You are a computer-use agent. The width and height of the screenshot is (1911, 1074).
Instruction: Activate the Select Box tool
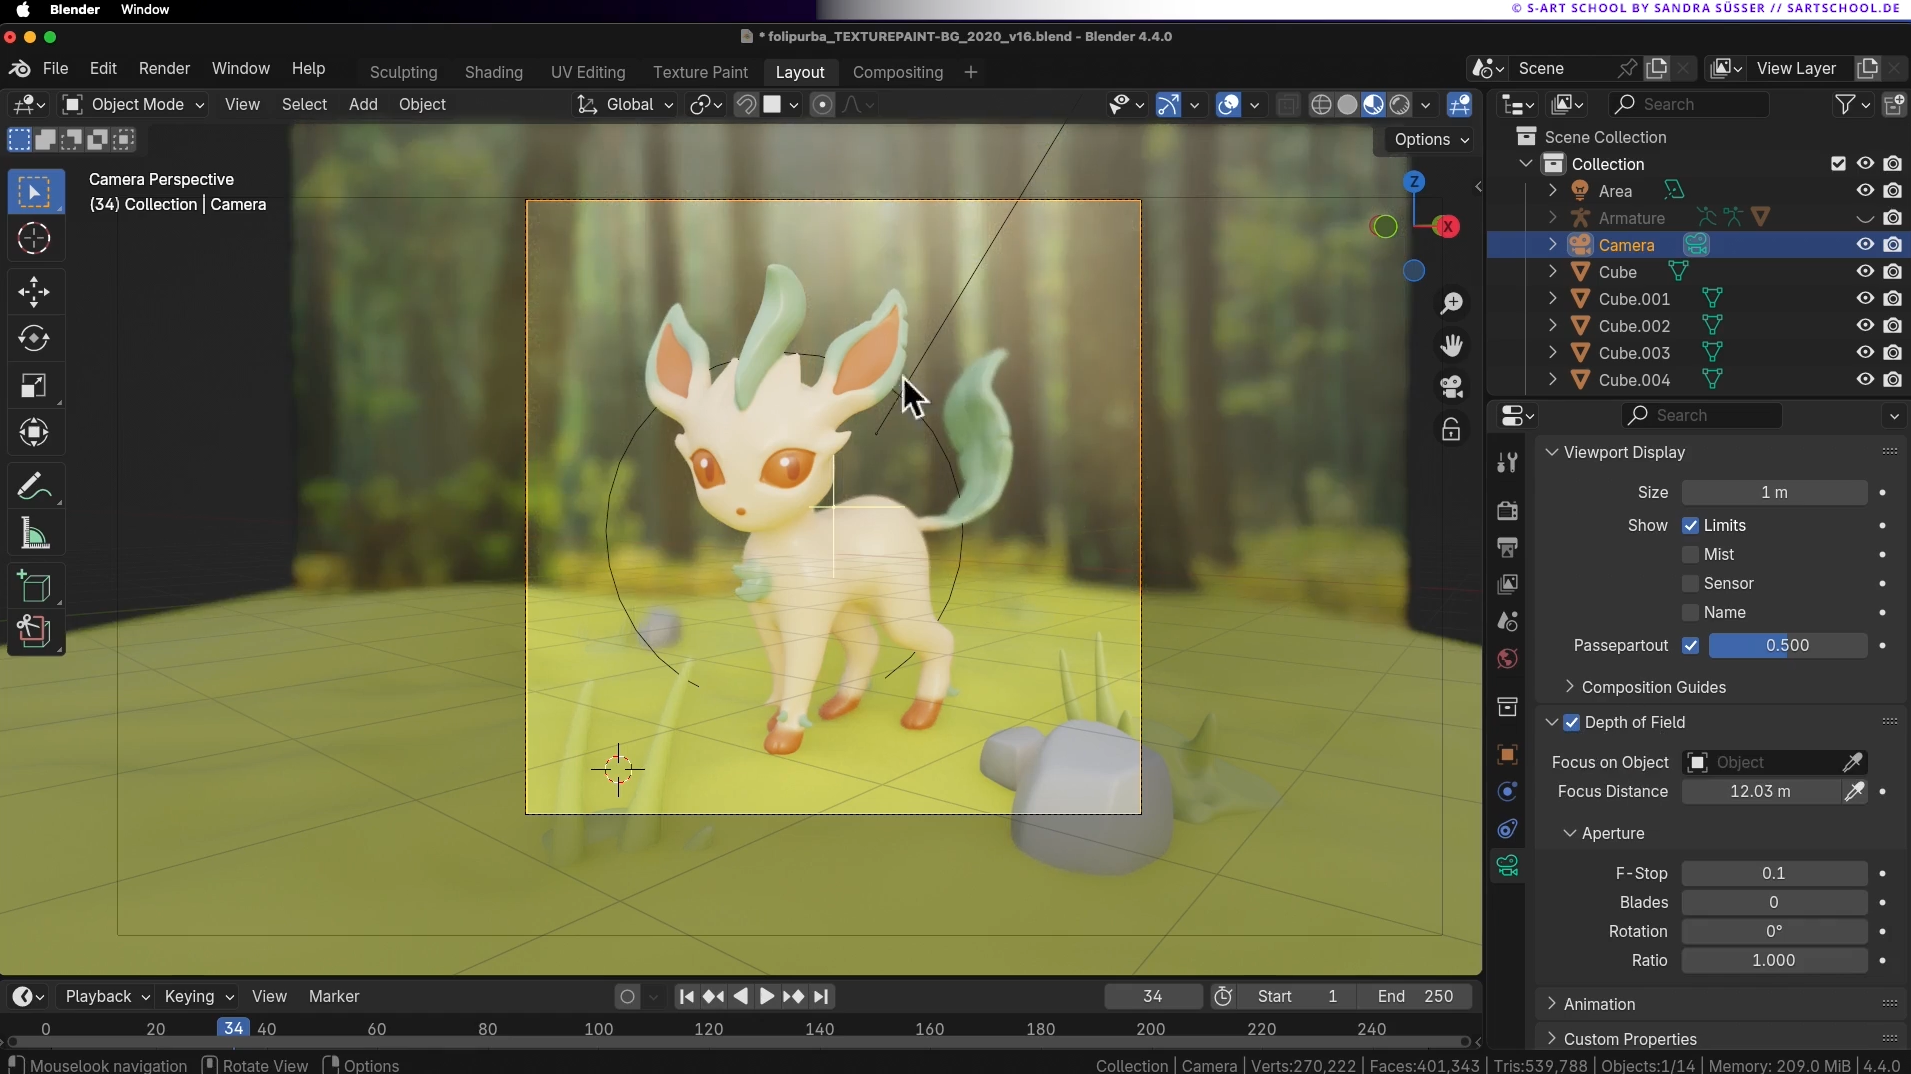(x=34, y=192)
